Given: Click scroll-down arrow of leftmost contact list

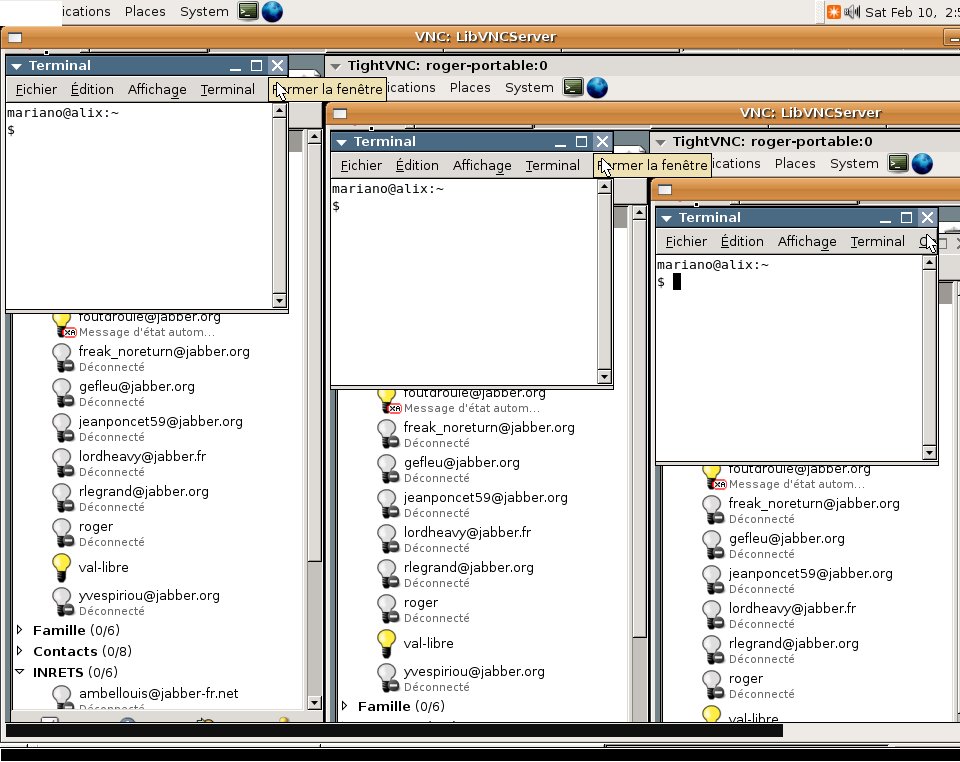Looking at the screenshot, I should tap(313, 702).
